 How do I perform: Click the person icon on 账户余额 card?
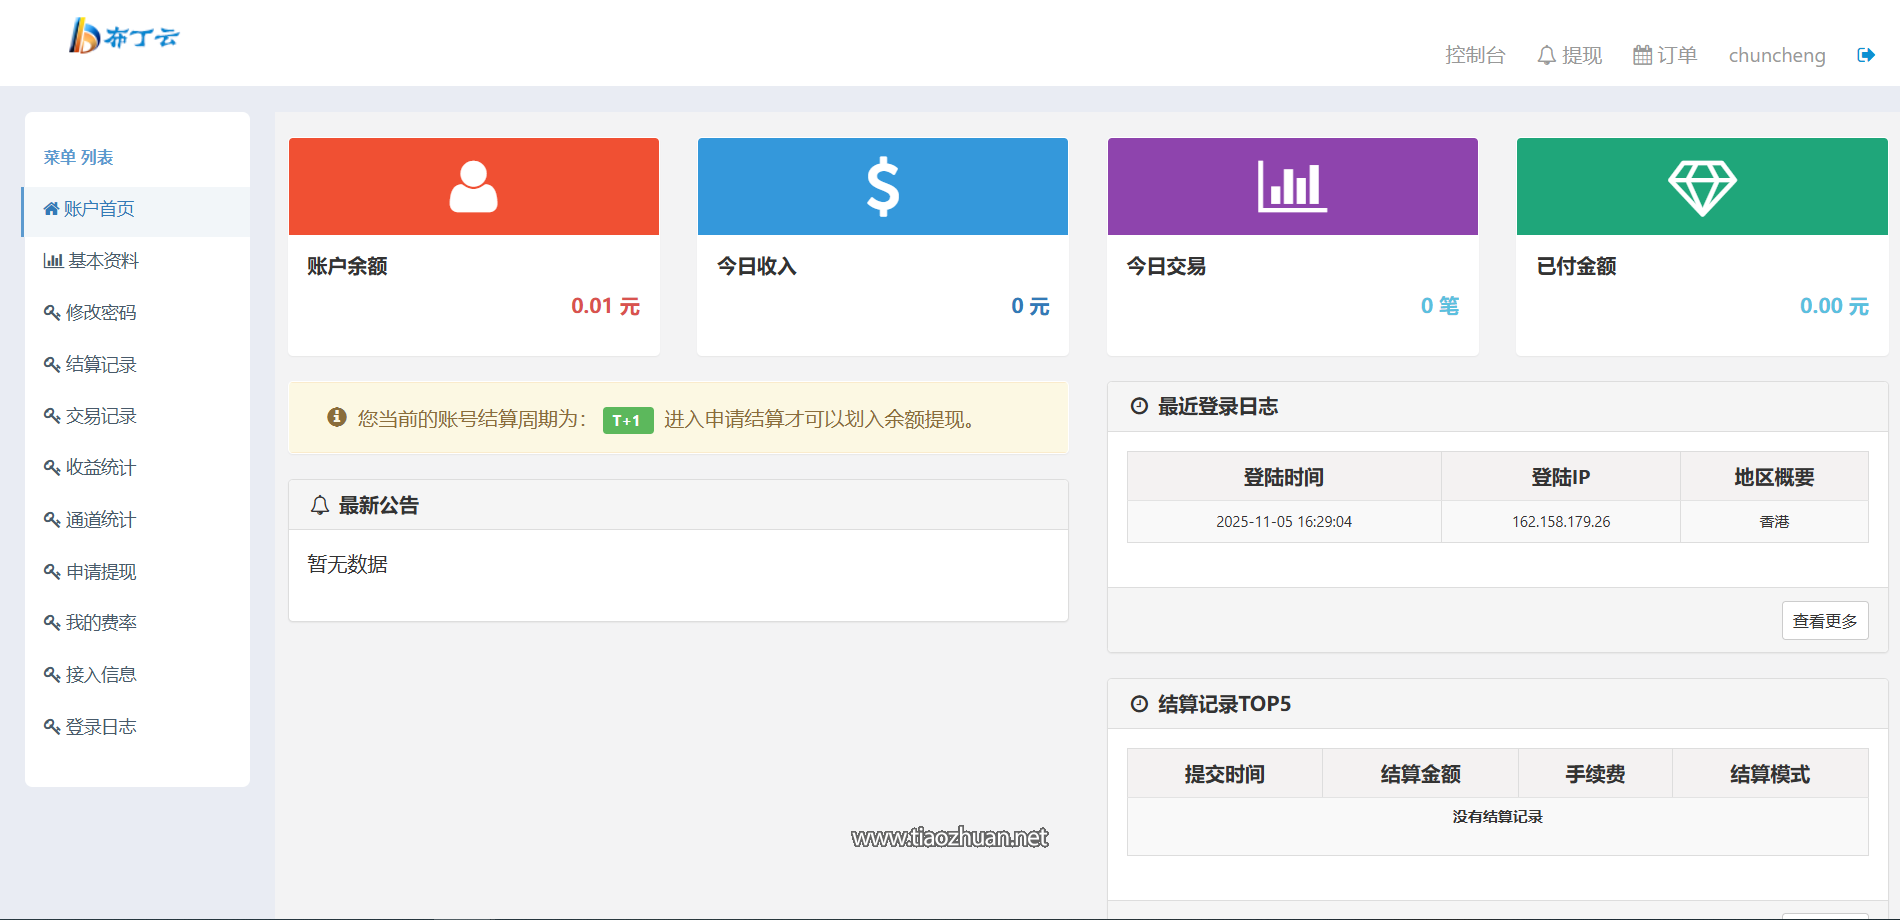point(472,186)
